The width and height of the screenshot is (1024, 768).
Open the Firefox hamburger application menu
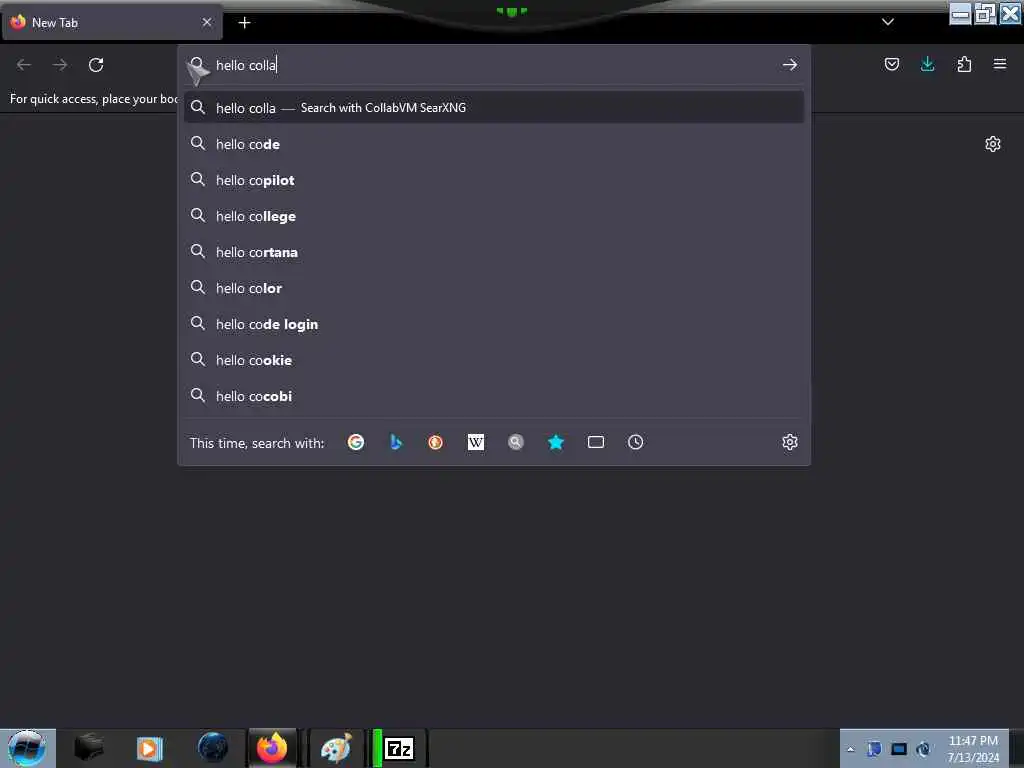[x=1000, y=64]
